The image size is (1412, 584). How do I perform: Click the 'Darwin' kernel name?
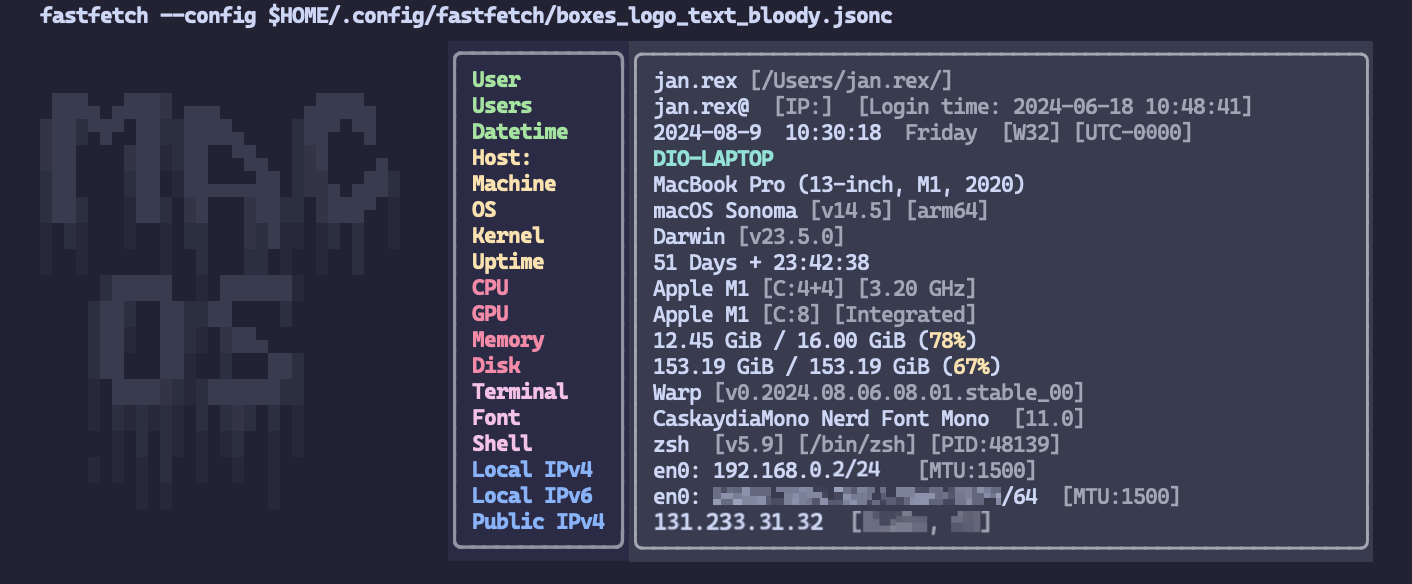click(689, 236)
